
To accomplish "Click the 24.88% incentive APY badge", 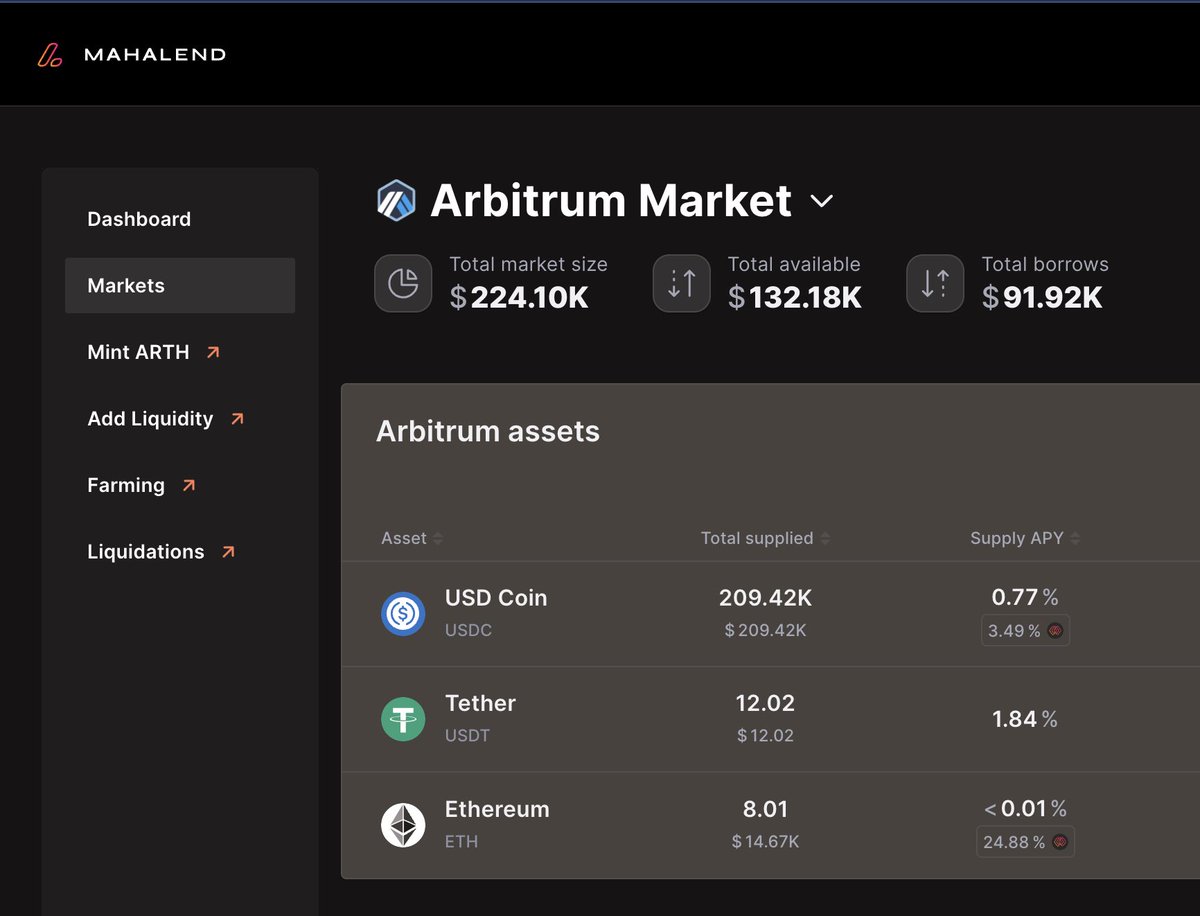I will click(1025, 842).
